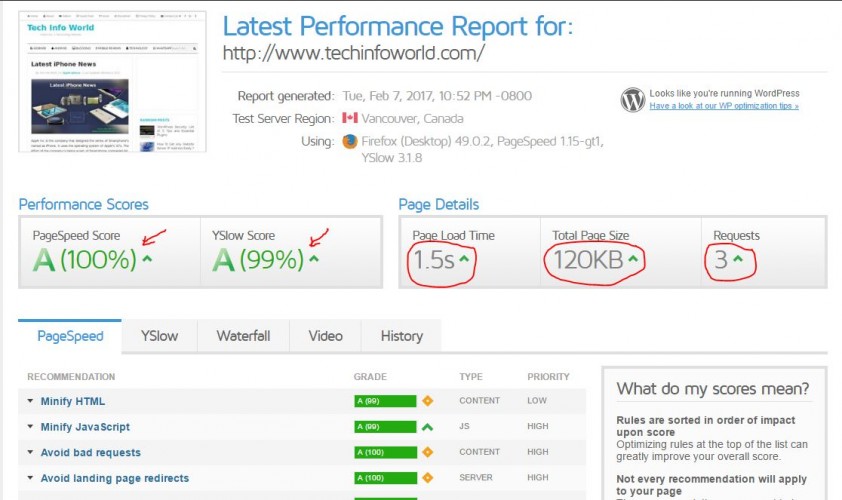Click the Vancouver, Canada region text
Screen dimensions: 842x500
(412, 118)
